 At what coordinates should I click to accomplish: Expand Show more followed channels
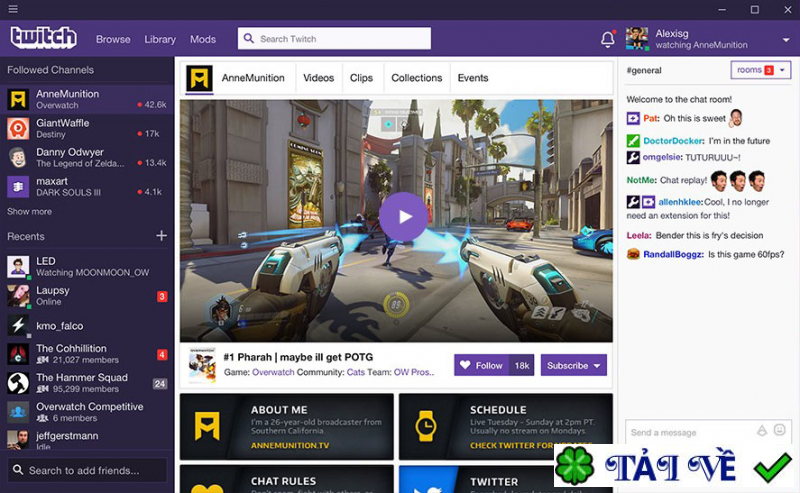coord(29,211)
